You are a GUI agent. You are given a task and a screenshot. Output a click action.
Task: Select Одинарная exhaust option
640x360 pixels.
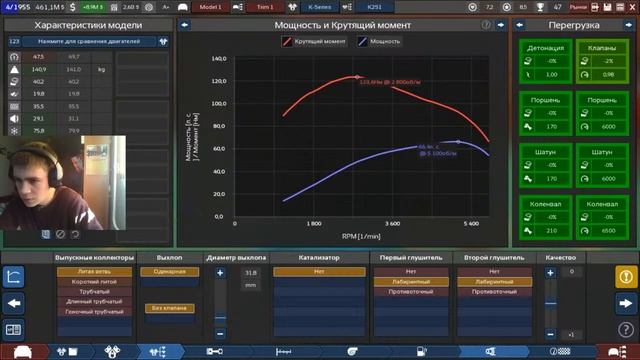pos(169,271)
